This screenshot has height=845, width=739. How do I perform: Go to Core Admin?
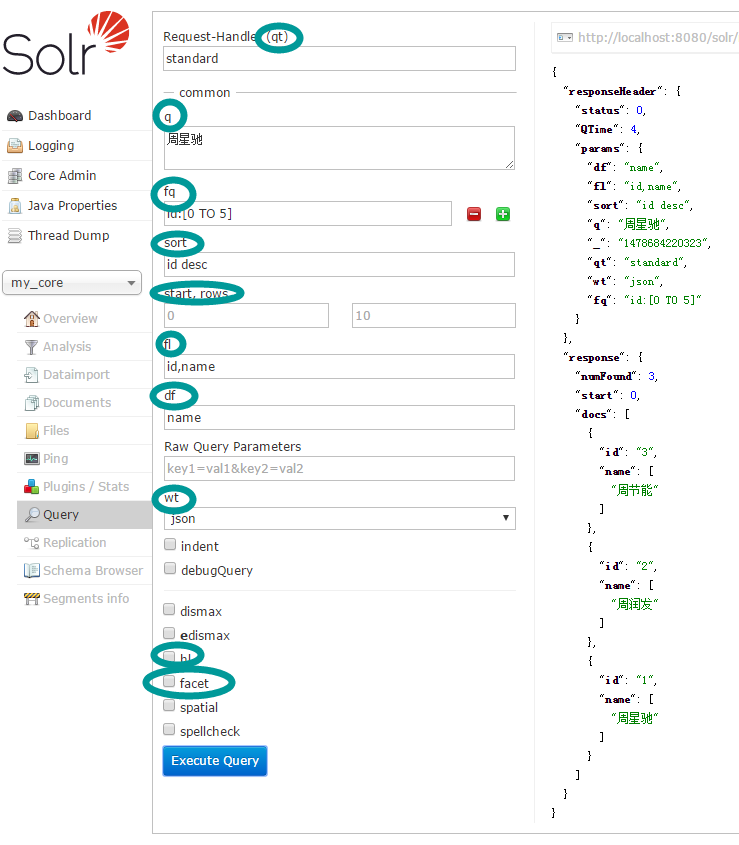pyautogui.click(x=62, y=176)
